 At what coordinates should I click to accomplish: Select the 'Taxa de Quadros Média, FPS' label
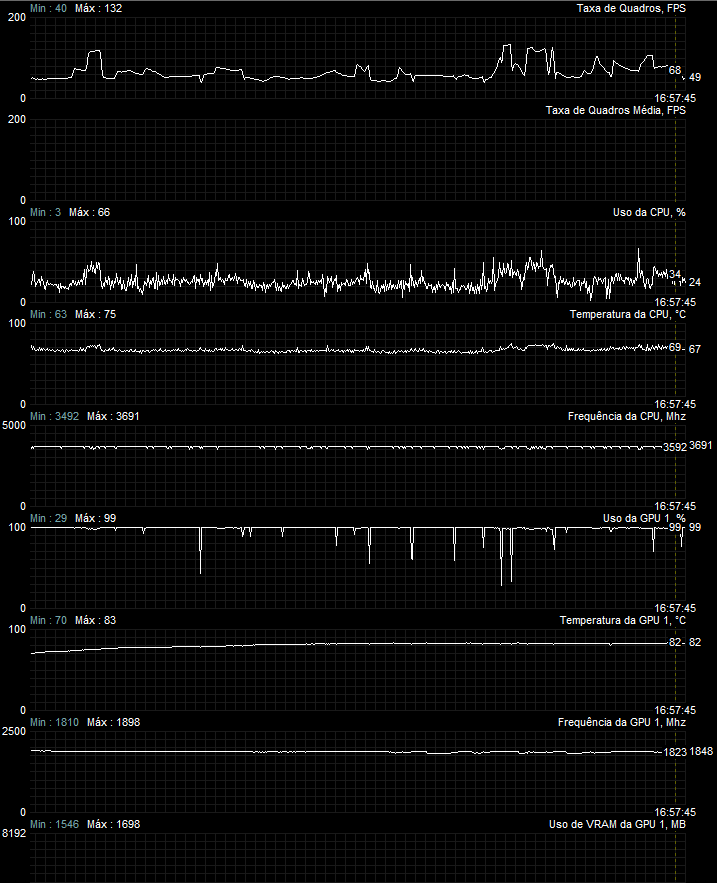(616, 110)
